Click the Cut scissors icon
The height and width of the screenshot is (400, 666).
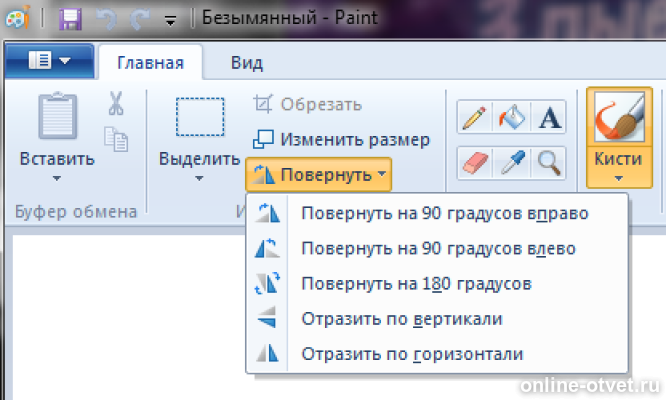click(116, 103)
